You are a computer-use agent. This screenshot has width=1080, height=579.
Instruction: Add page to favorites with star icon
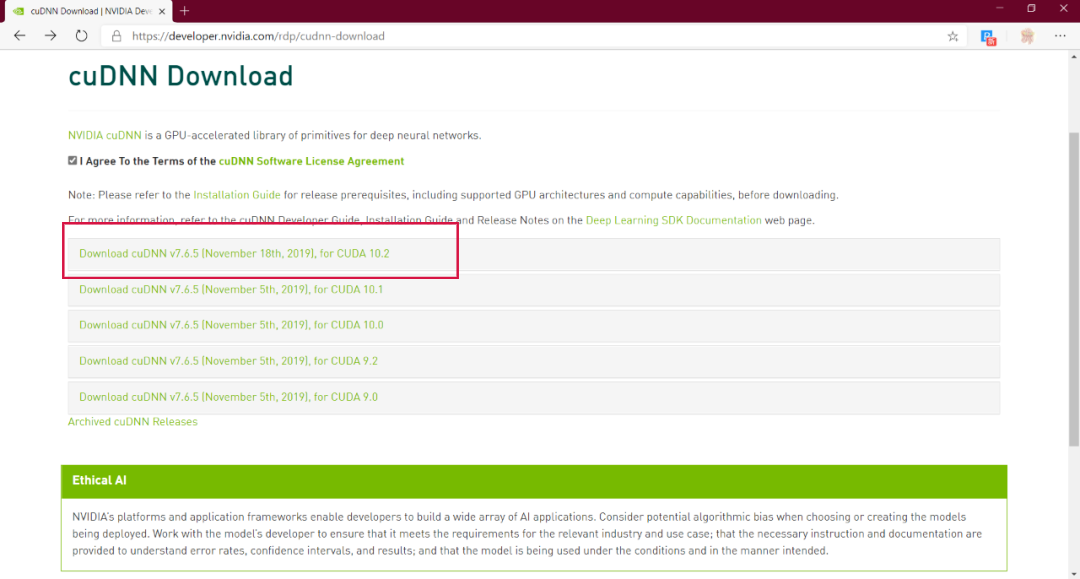tap(953, 36)
